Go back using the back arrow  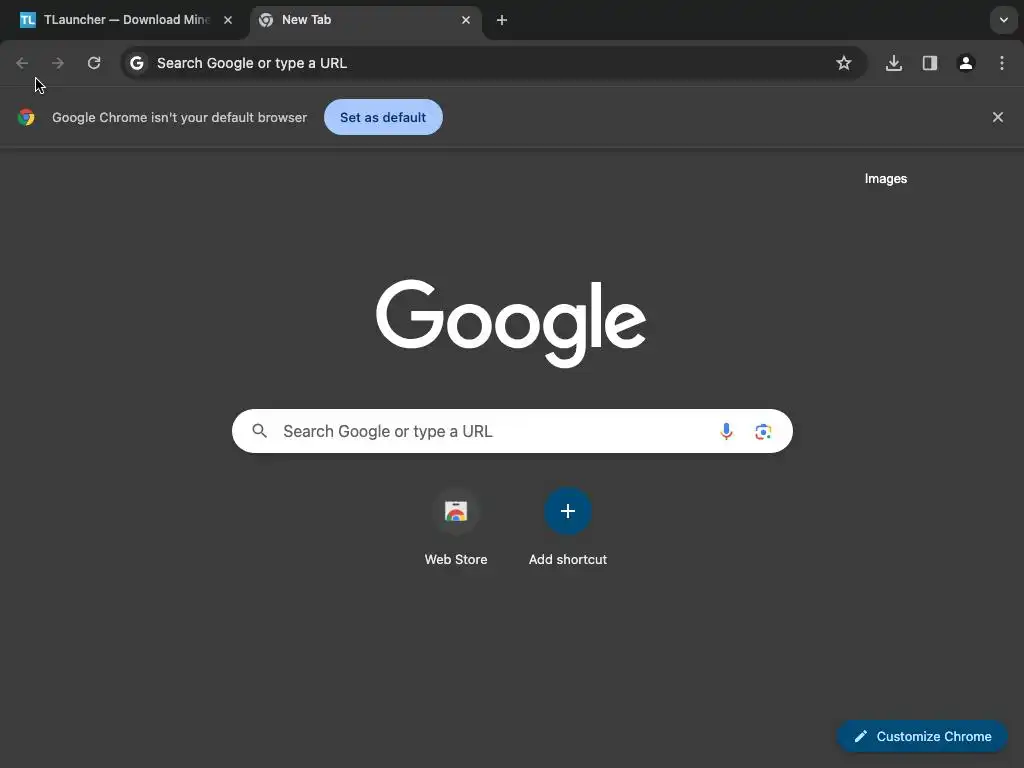coord(22,63)
